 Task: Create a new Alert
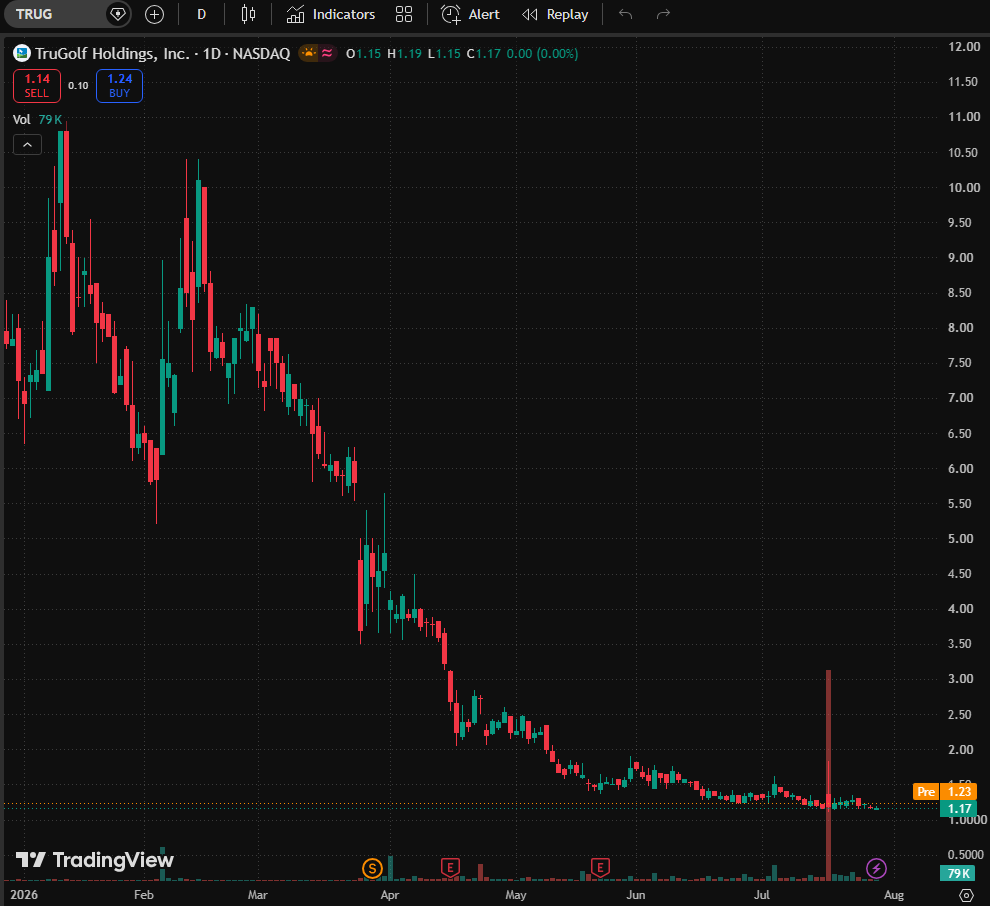point(470,14)
